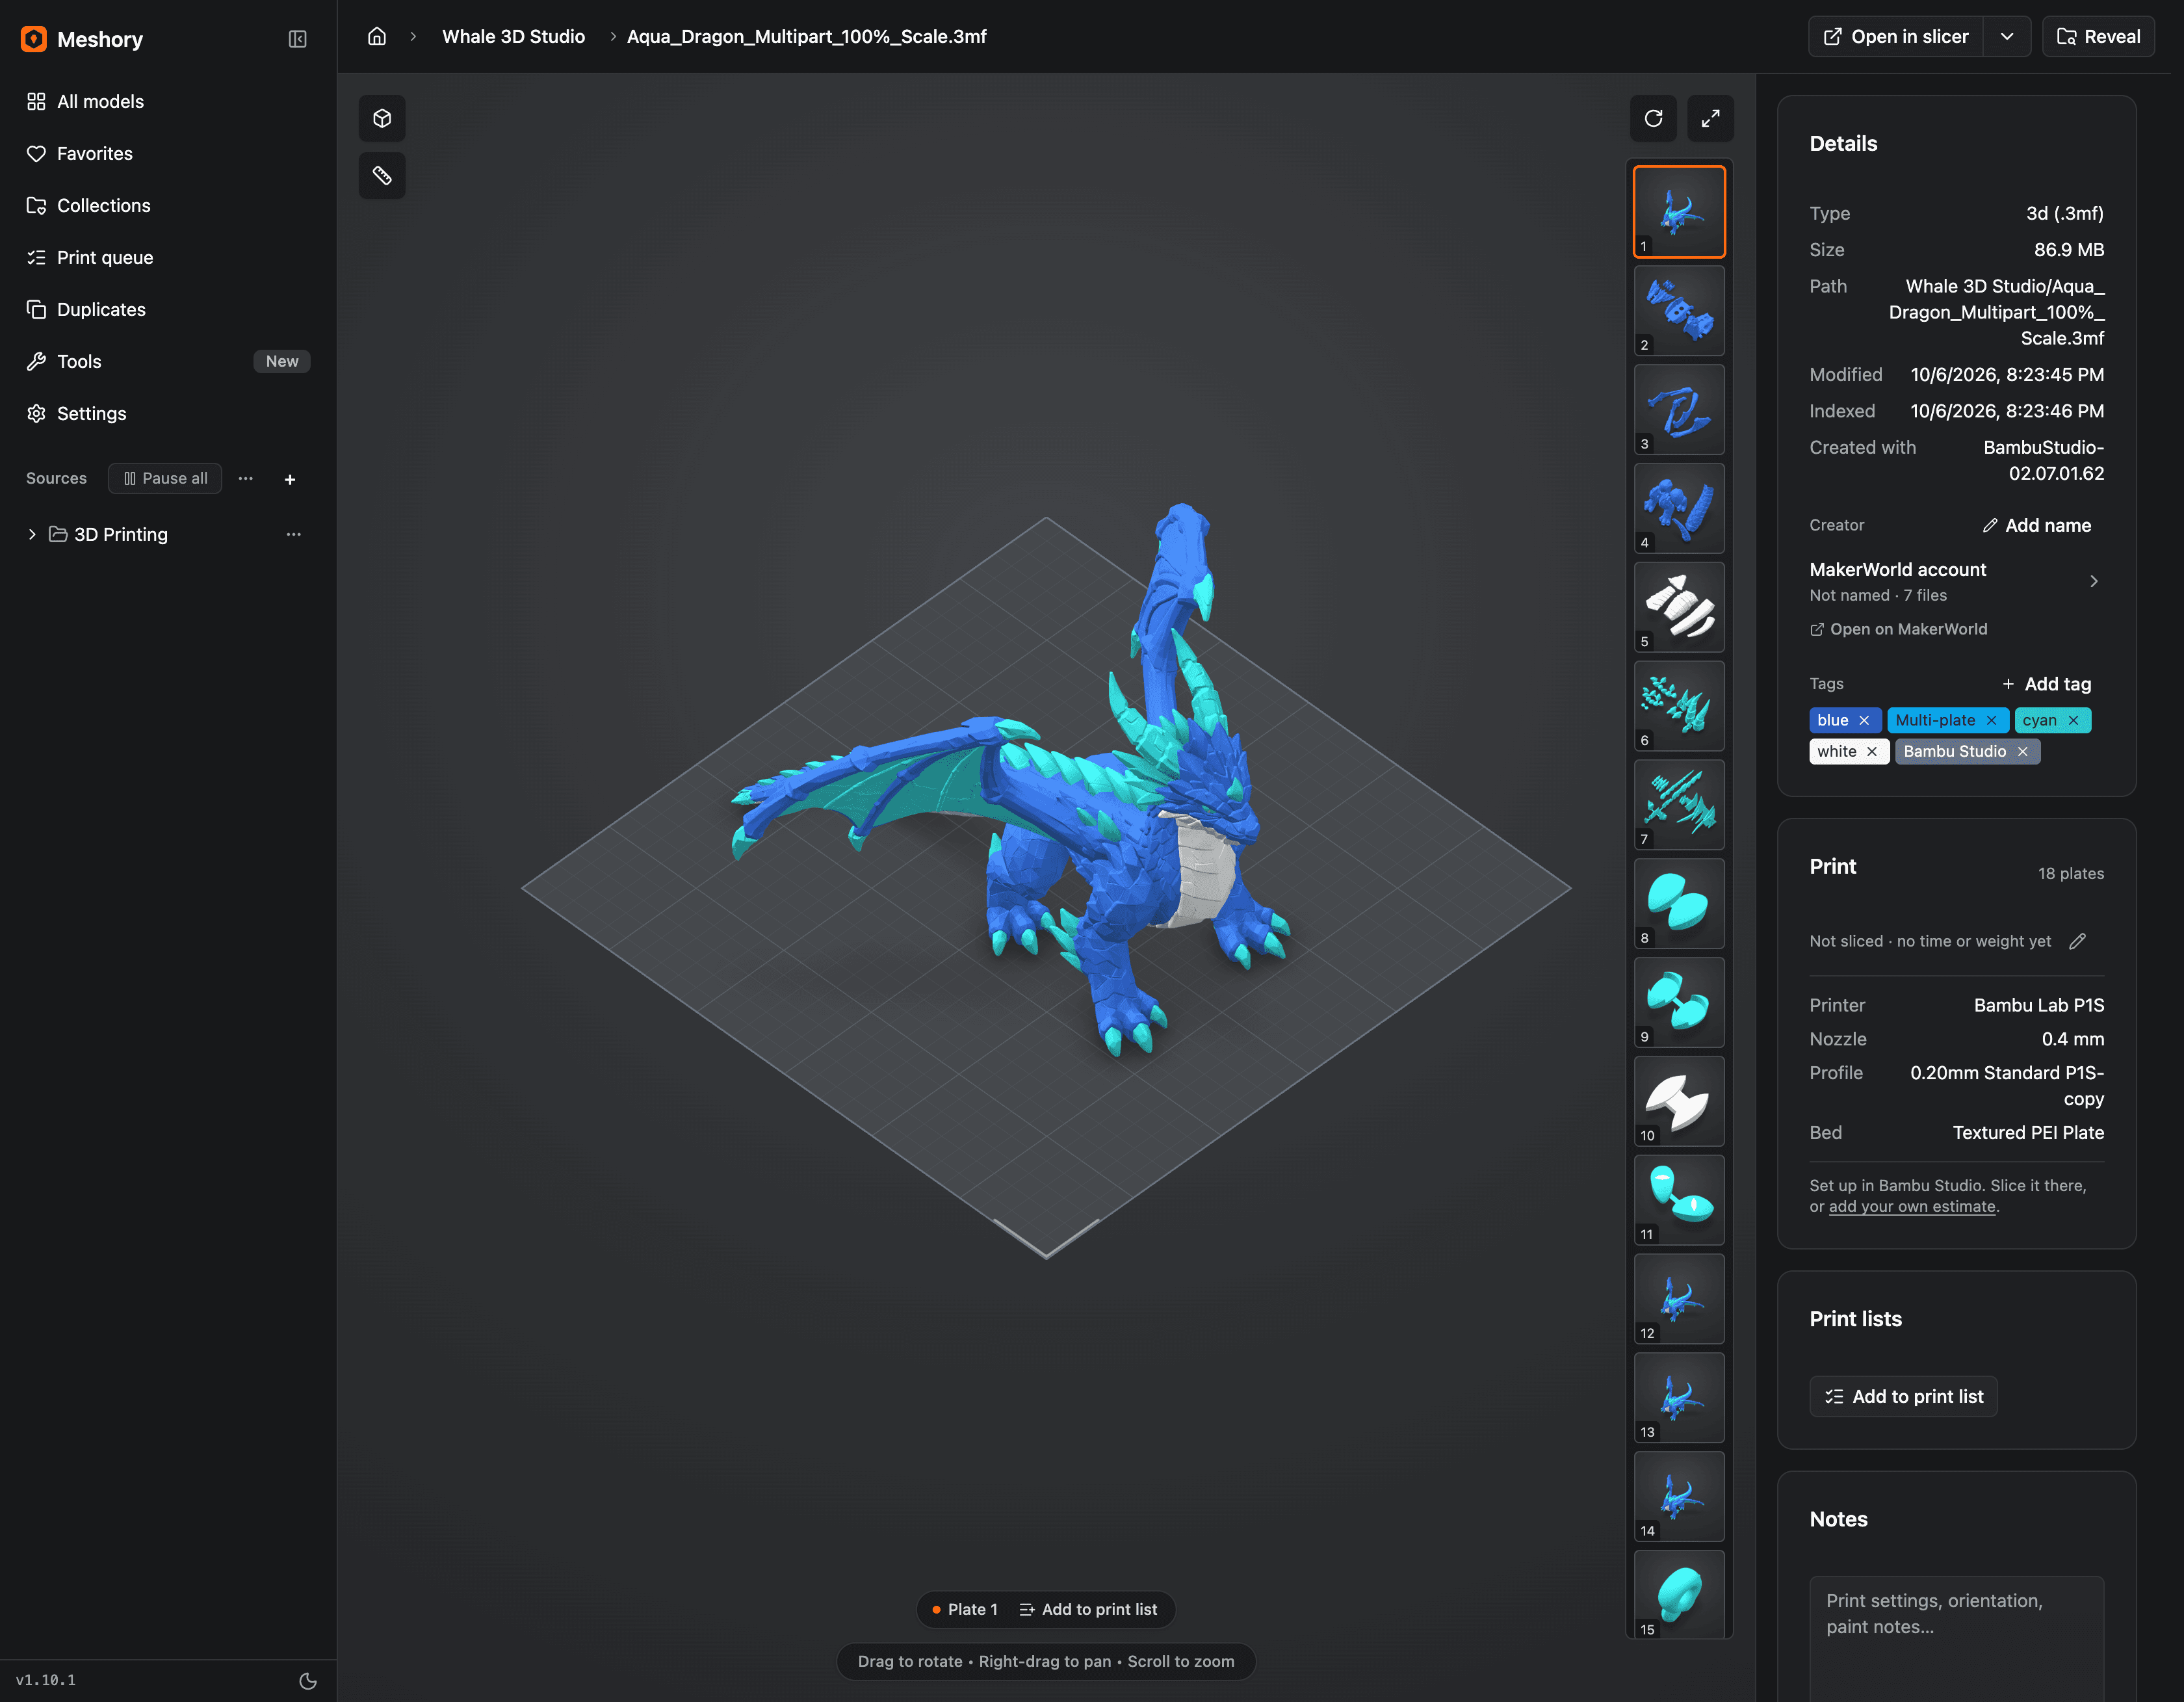2184x1702 pixels.
Task: Click Add tag
Action: coord(2046,684)
